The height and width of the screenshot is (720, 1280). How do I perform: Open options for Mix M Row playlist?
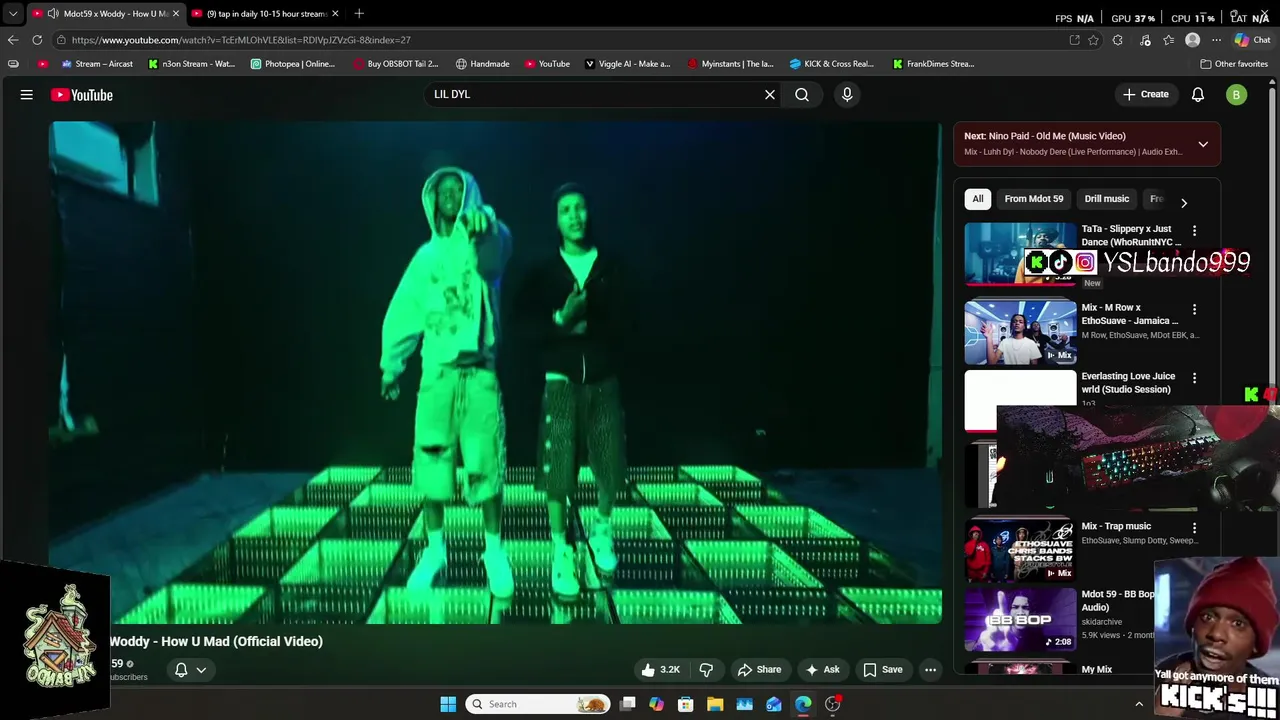point(1194,310)
